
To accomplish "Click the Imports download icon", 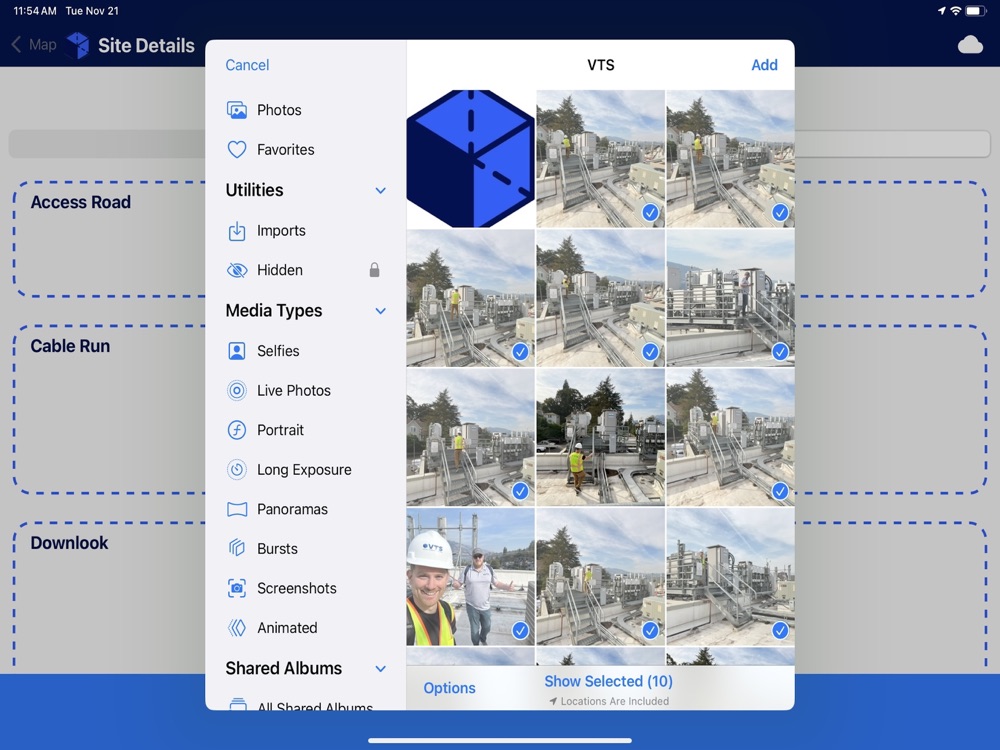I will tap(237, 231).
